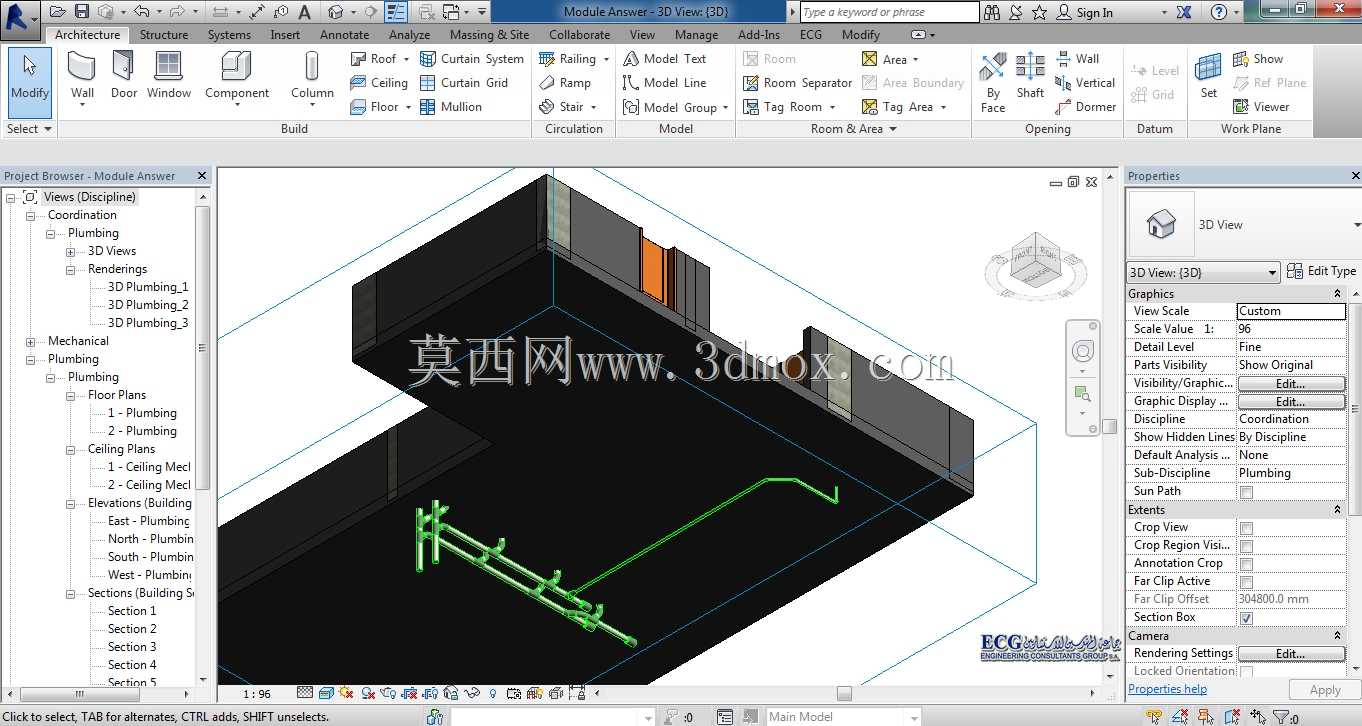
Task: Click Edit button for Visibility/Graphics
Action: (x=1291, y=384)
